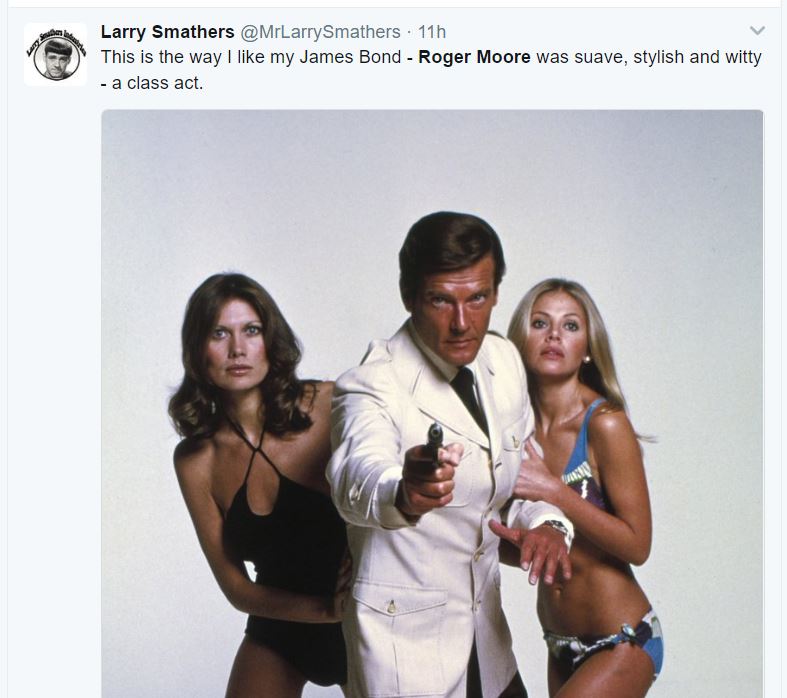Click the blonde woman's pearl earring
The width and height of the screenshot is (787, 698).
tap(587, 359)
